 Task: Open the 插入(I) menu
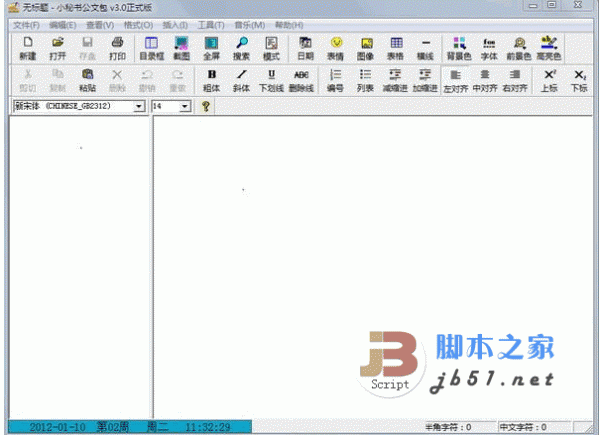click(175, 25)
